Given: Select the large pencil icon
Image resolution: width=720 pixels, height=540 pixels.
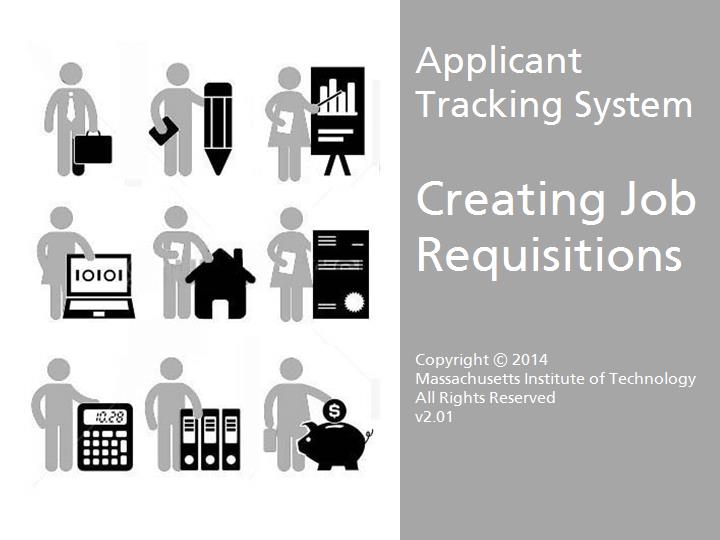Looking at the screenshot, I should pyautogui.click(x=217, y=128).
